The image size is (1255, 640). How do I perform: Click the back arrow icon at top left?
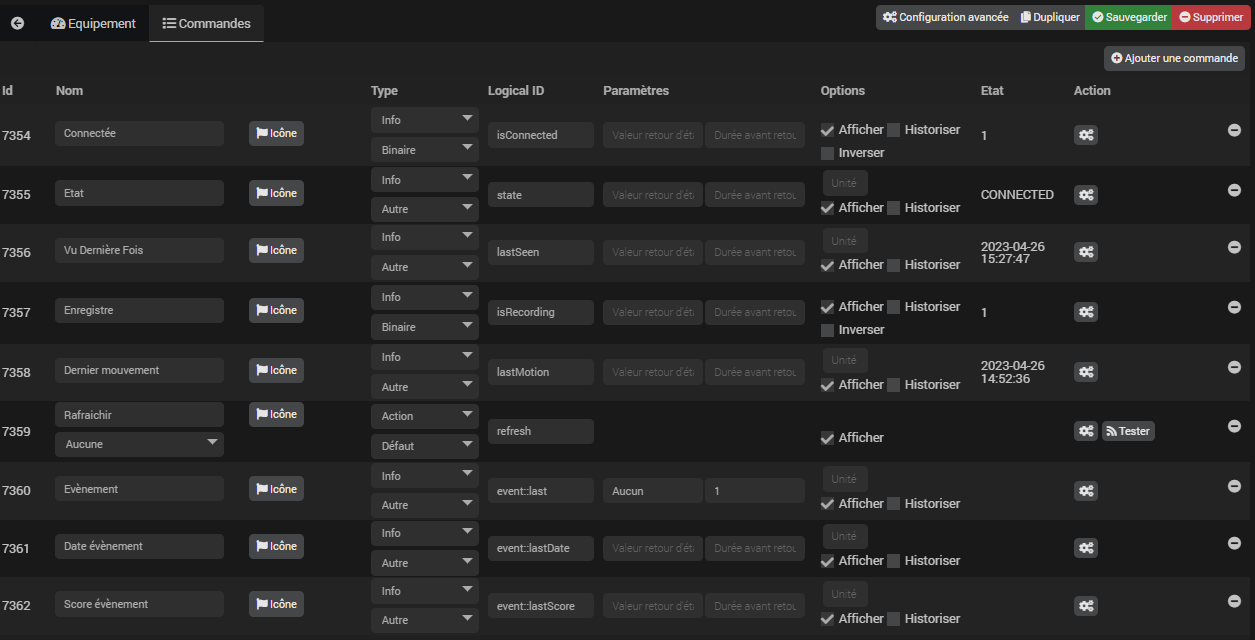click(x=17, y=23)
